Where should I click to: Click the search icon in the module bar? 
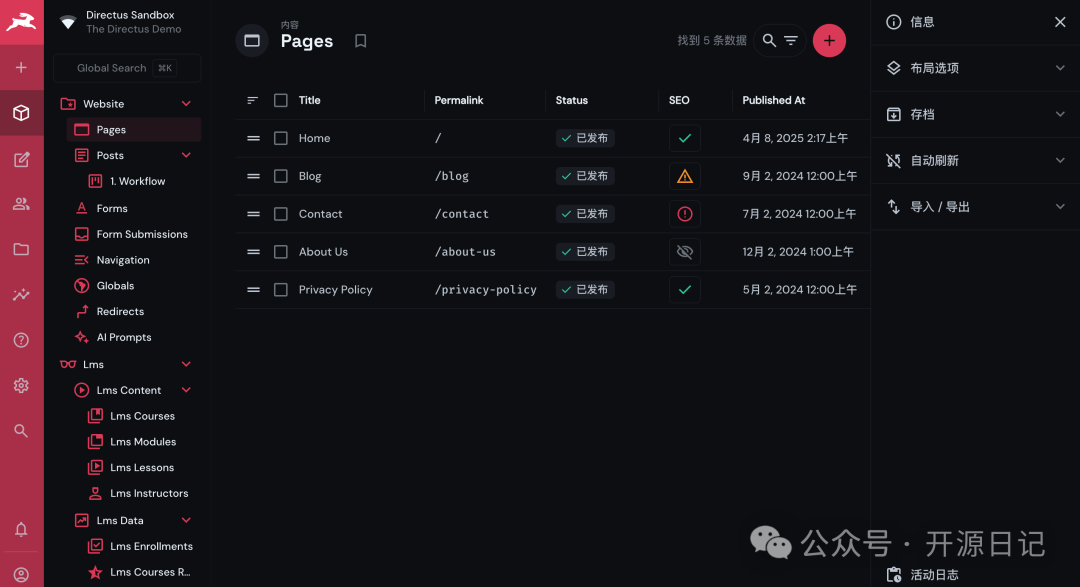[x=21, y=431]
